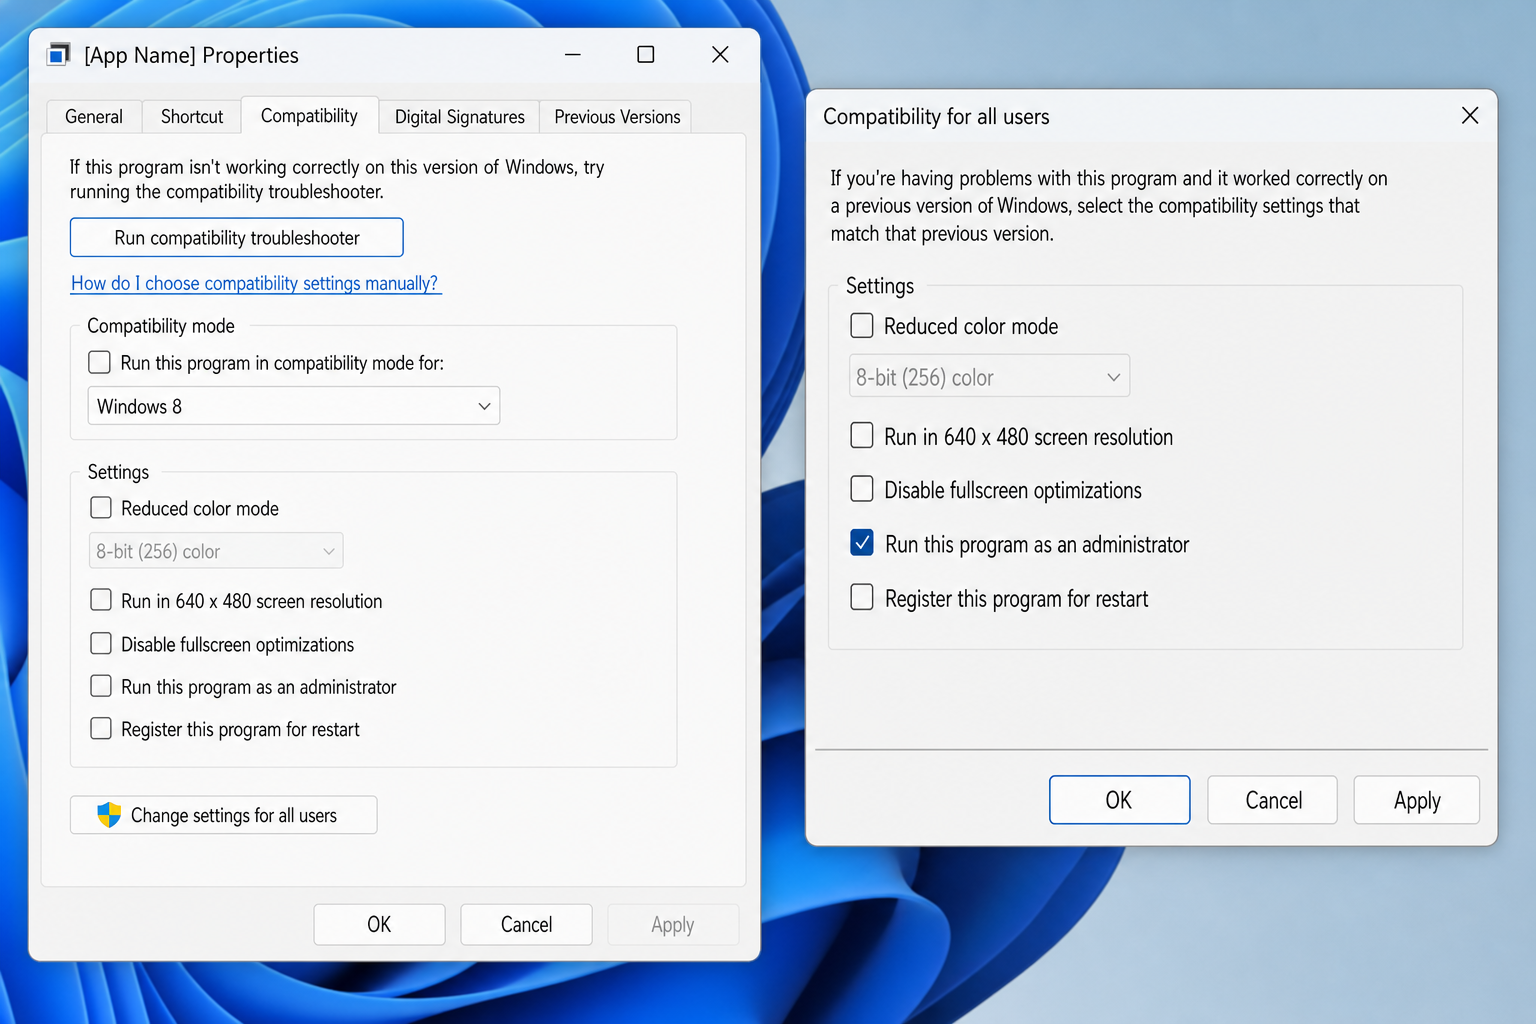Click the shield icon on Change settings button

(x=109, y=815)
